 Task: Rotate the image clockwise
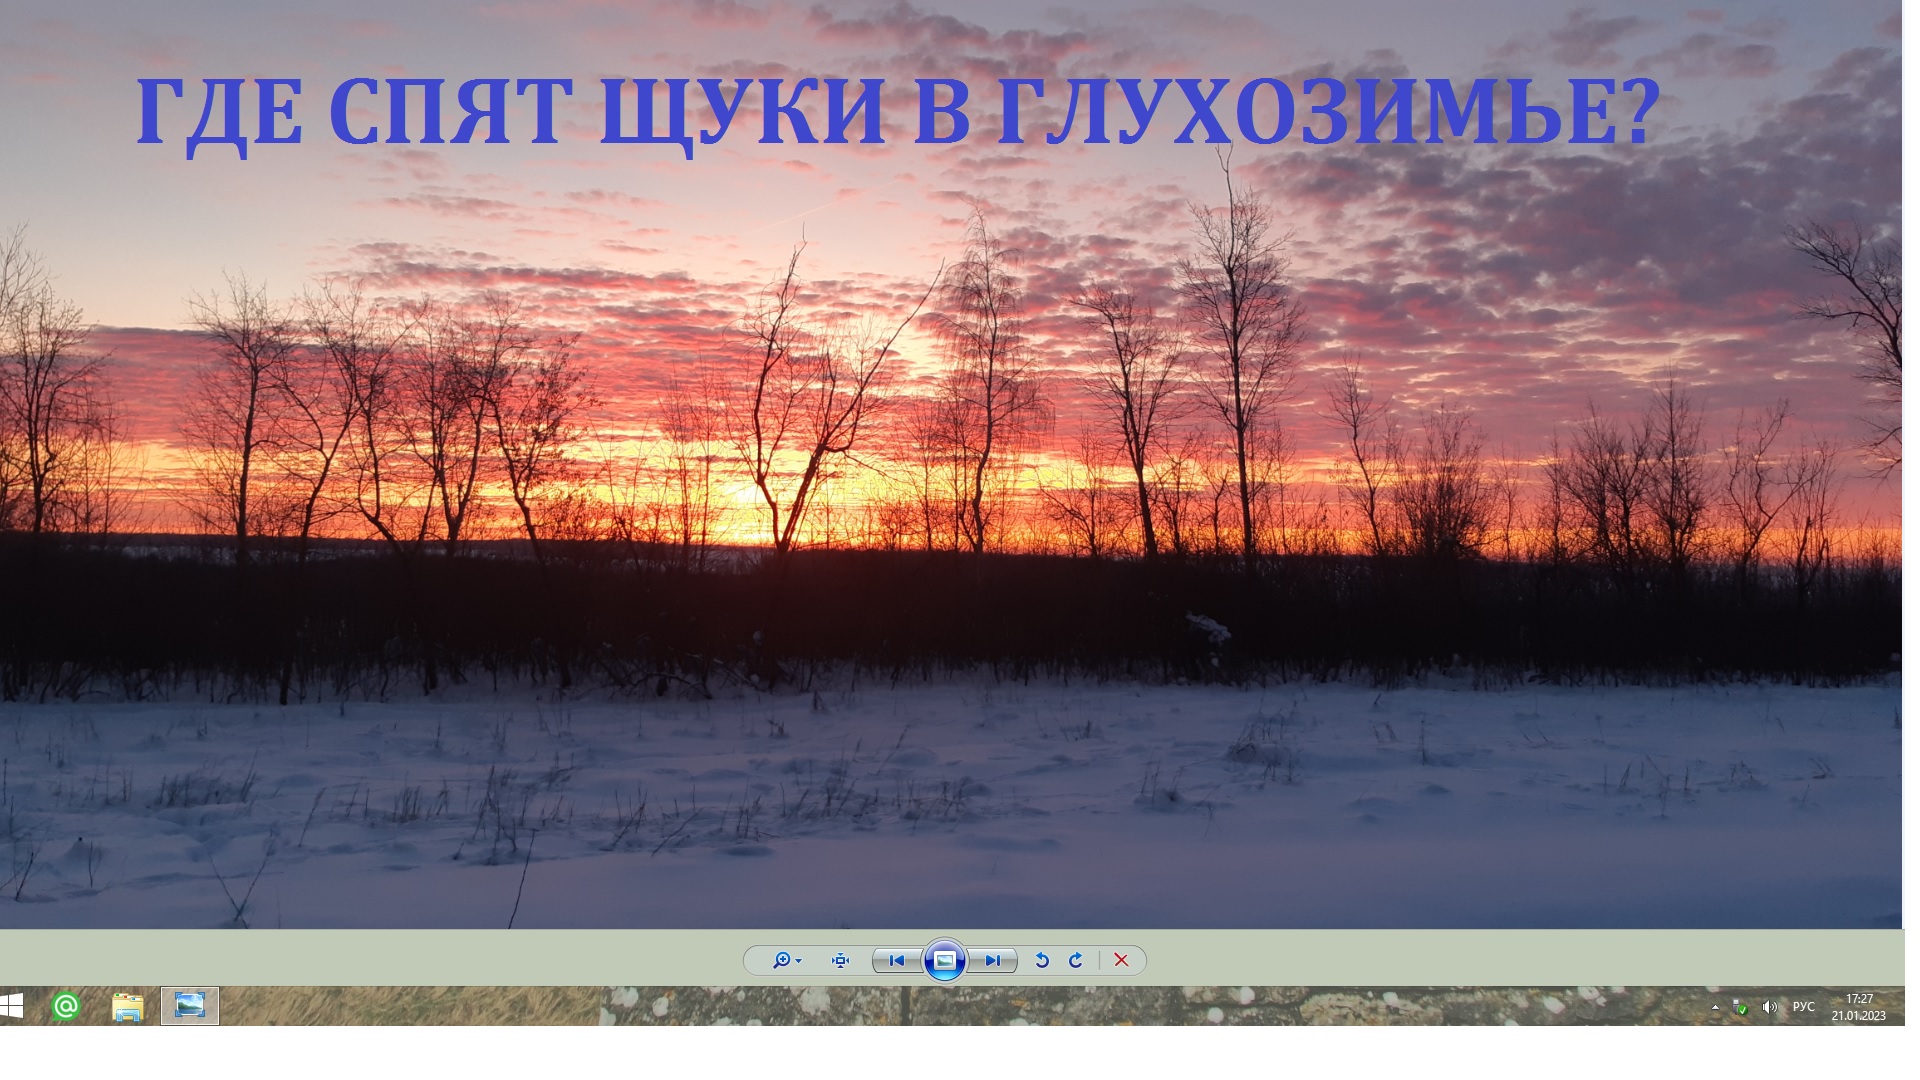[1076, 961]
